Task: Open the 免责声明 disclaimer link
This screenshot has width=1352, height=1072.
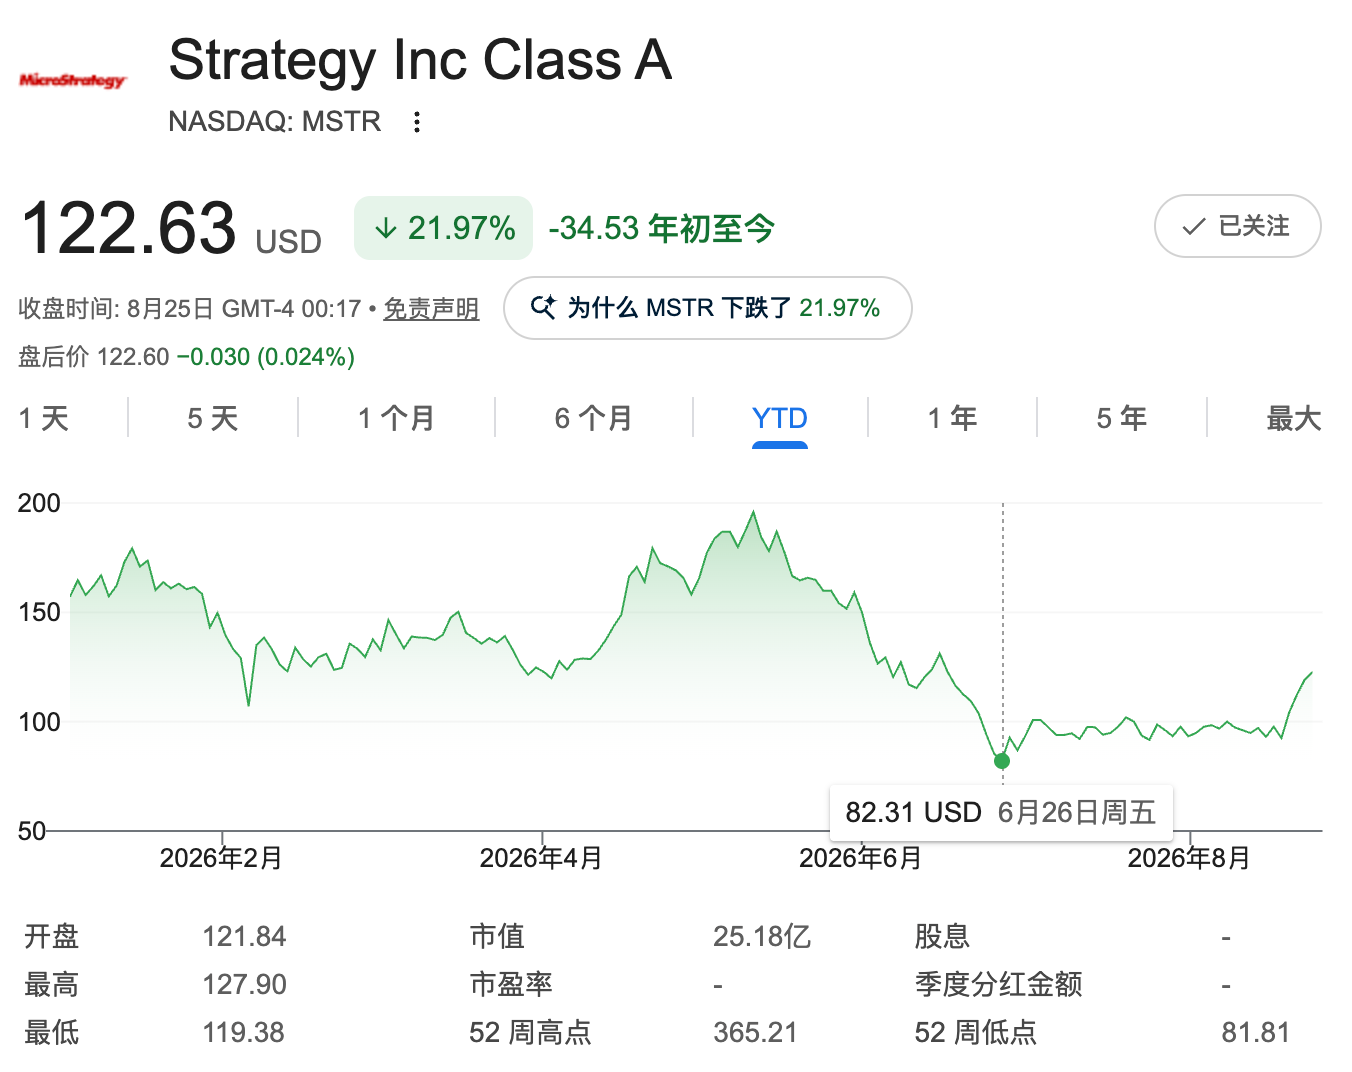Action: pyautogui.click(x=431, y=309)
